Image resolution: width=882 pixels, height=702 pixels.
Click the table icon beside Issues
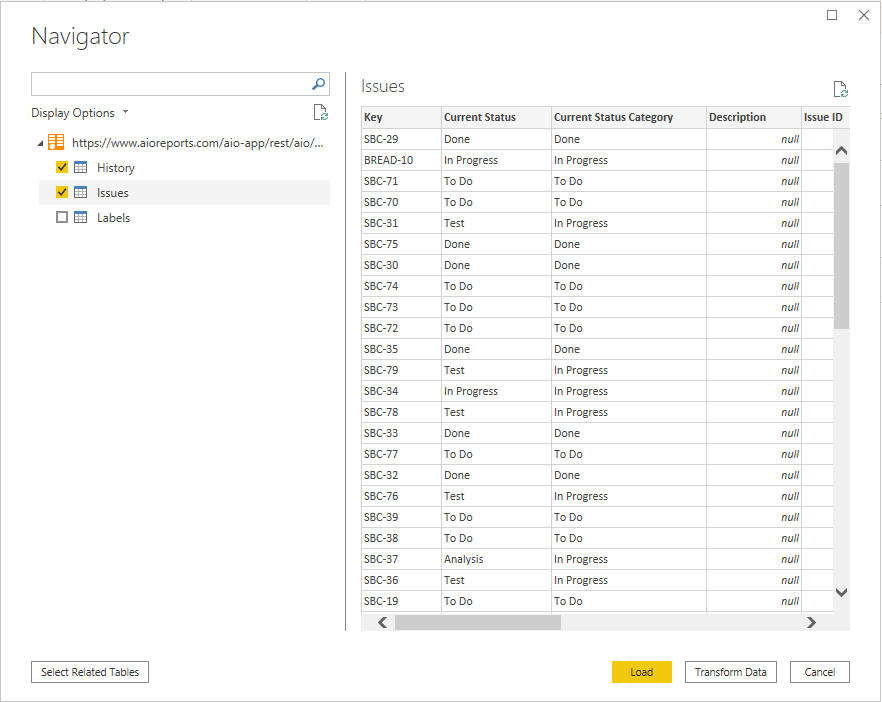[x=80, y=192]
